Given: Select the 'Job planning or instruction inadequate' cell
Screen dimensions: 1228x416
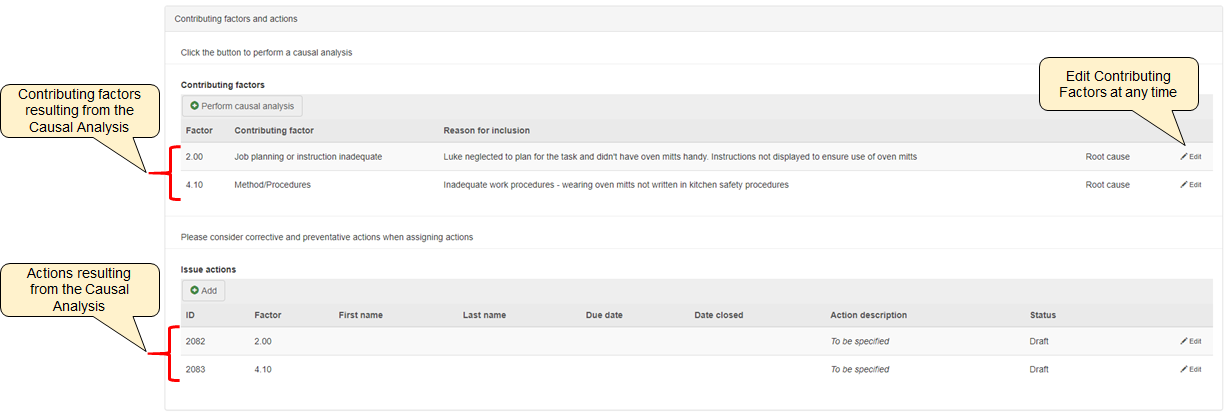Looking at the screenshot, I should pos(308,157).
